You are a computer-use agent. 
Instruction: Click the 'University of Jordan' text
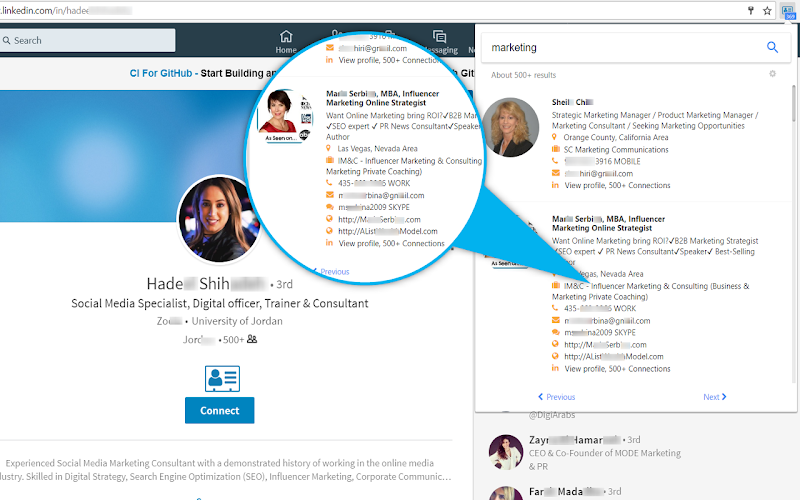coord(237,321)
